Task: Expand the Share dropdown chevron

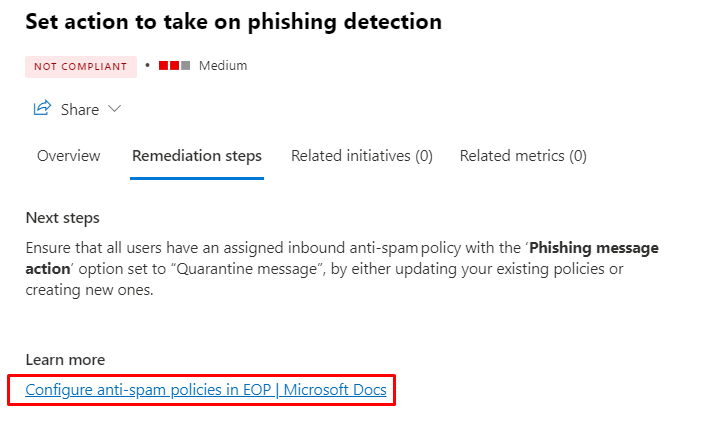Action: [x=114, y=109]
